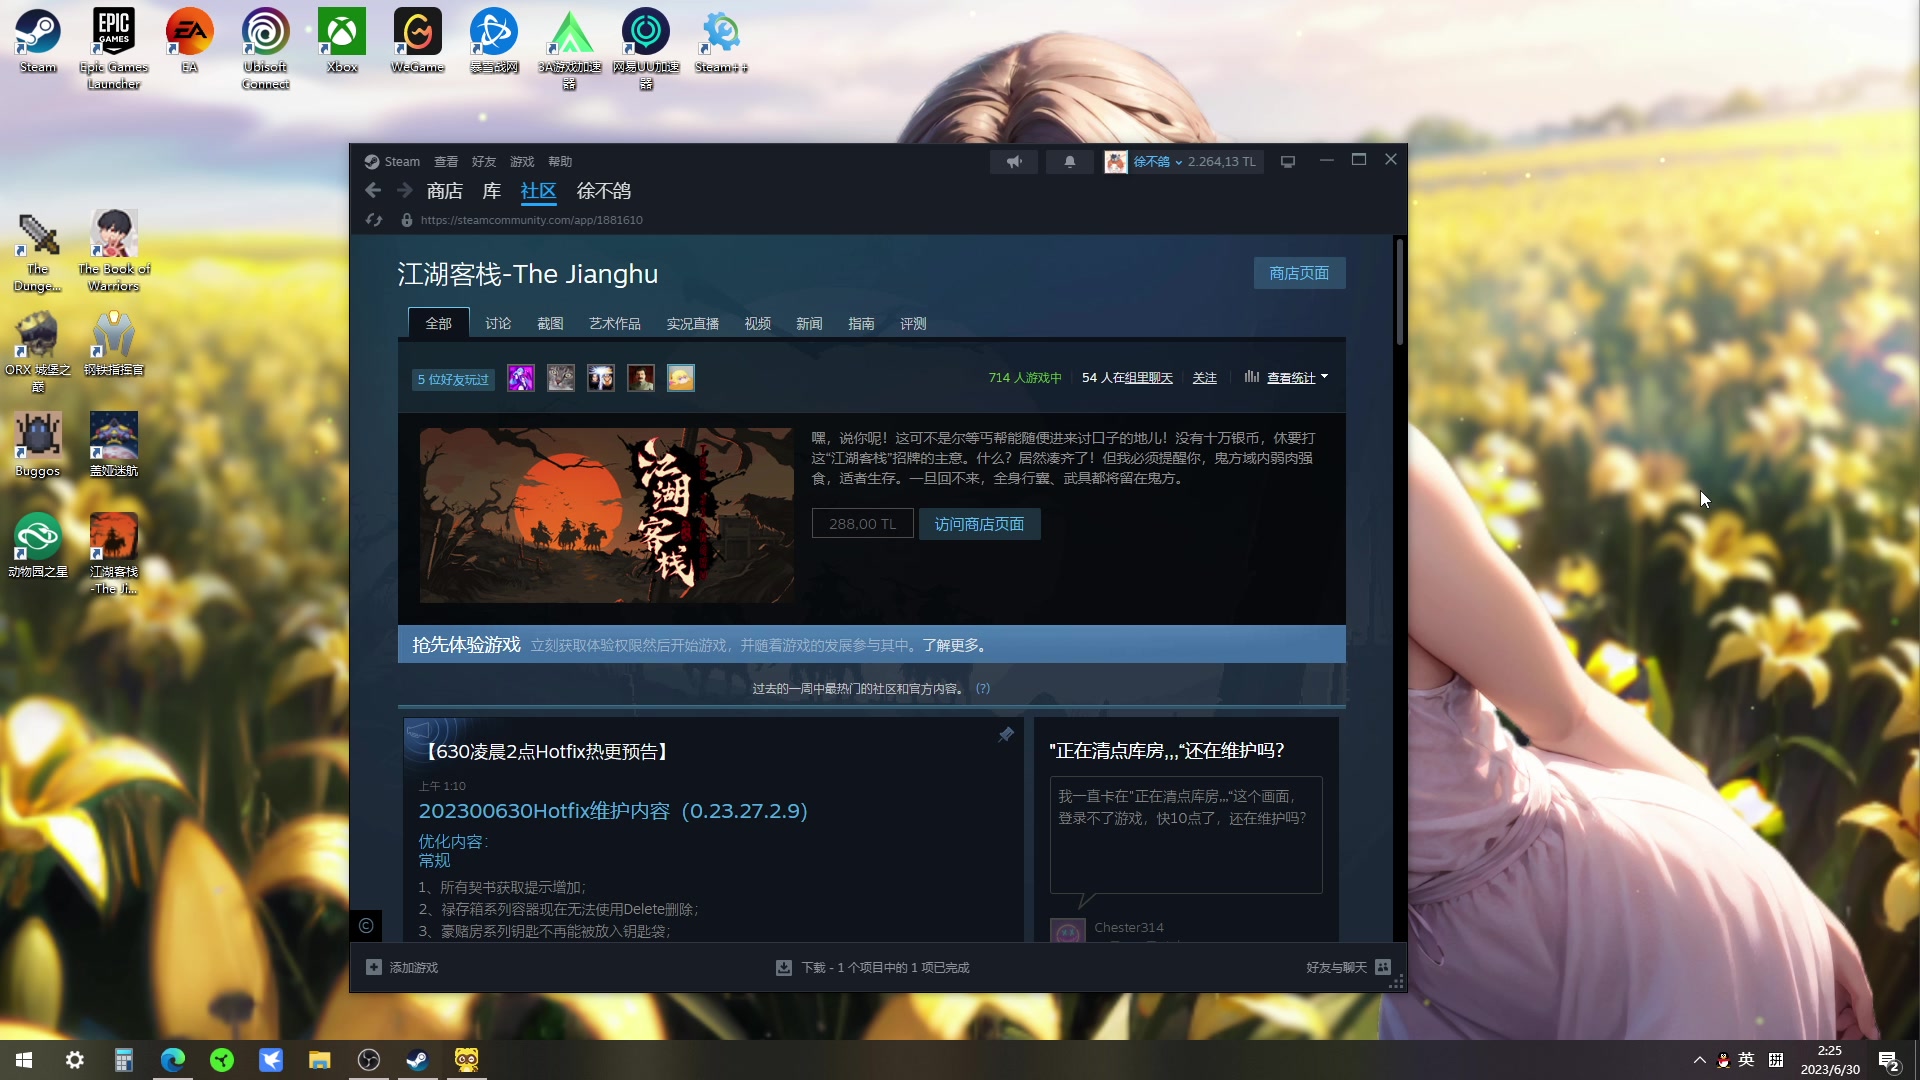Screen dimensions: 1920x1080
Task: Click the first friend avatar thumbnail
Action: (x=521, y=378)
